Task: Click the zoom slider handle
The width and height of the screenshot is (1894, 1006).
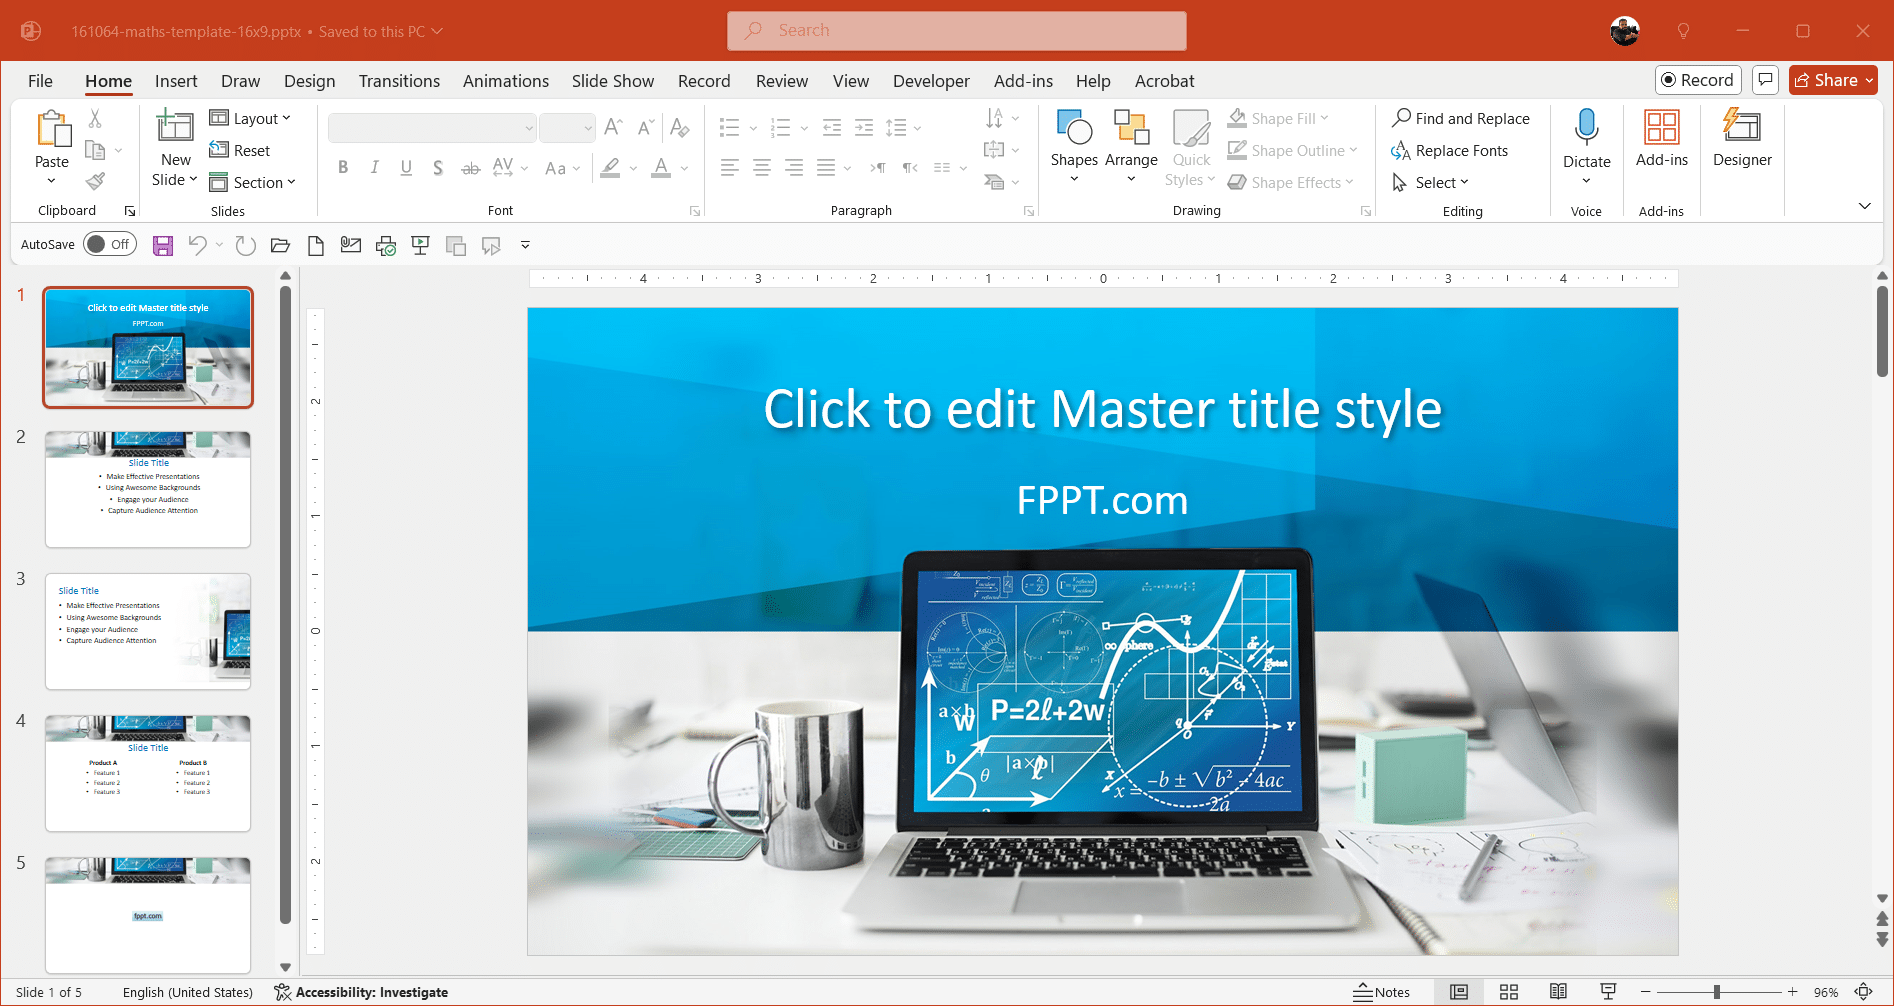Action: 1716,992
